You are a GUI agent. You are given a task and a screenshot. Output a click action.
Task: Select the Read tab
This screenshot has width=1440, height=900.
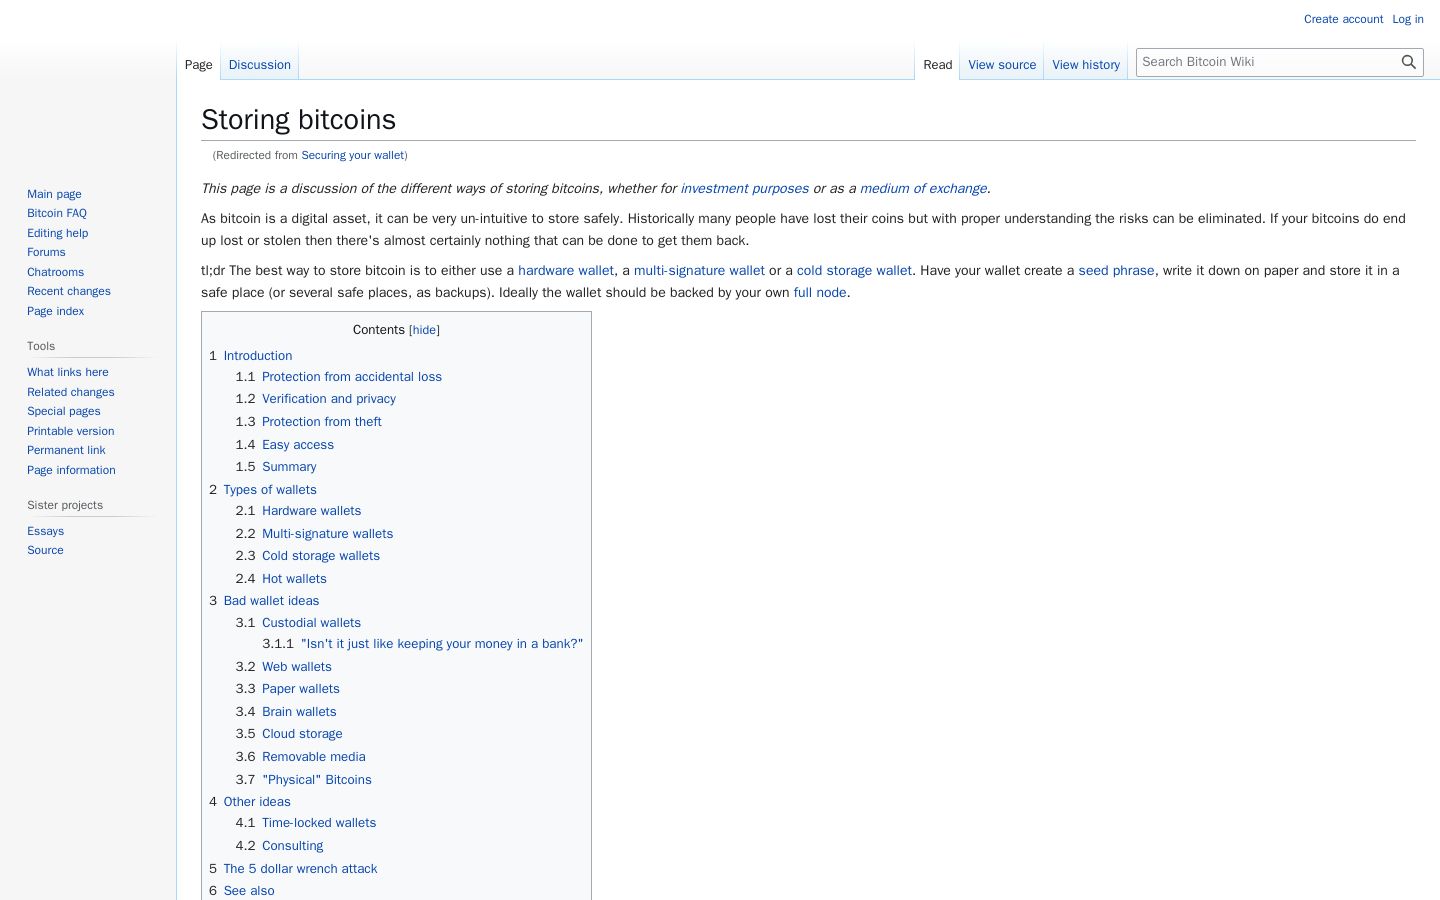[x=937, y=65]
